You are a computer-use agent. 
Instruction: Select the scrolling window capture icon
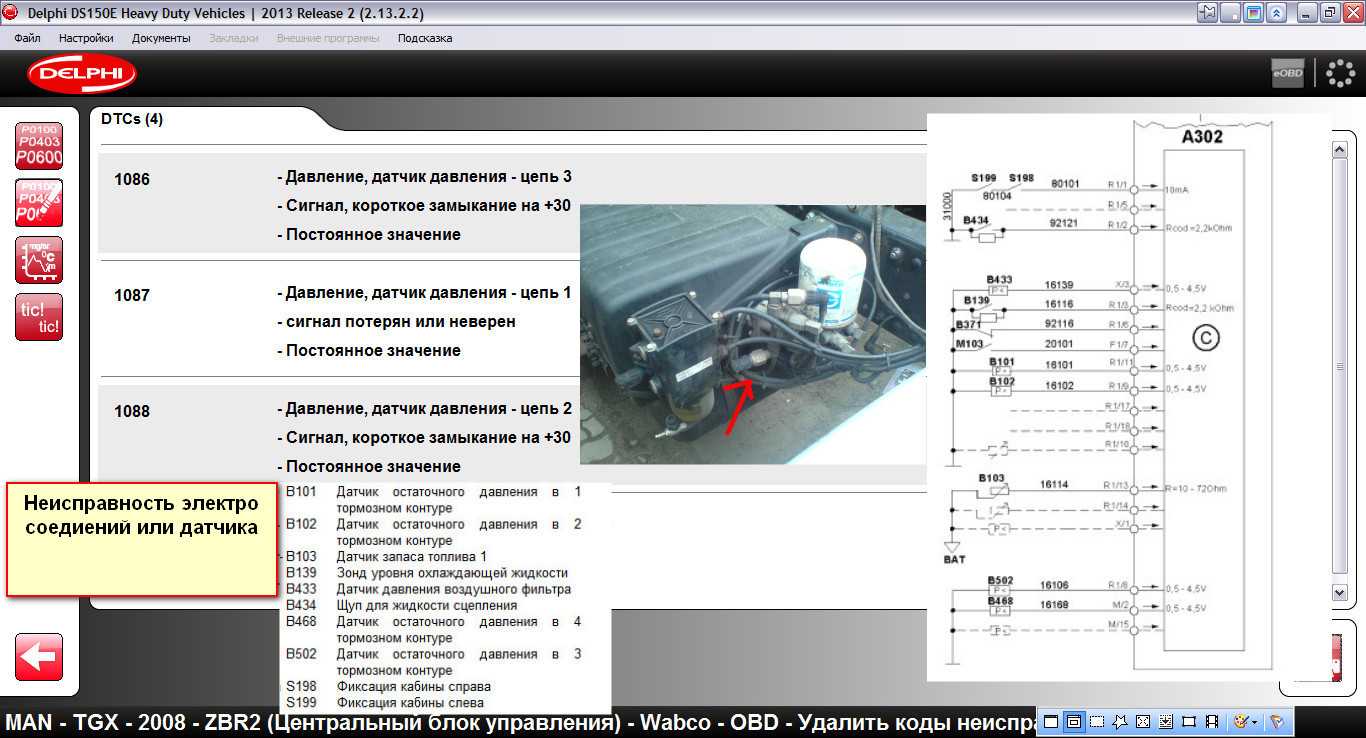click(1166, 721)
